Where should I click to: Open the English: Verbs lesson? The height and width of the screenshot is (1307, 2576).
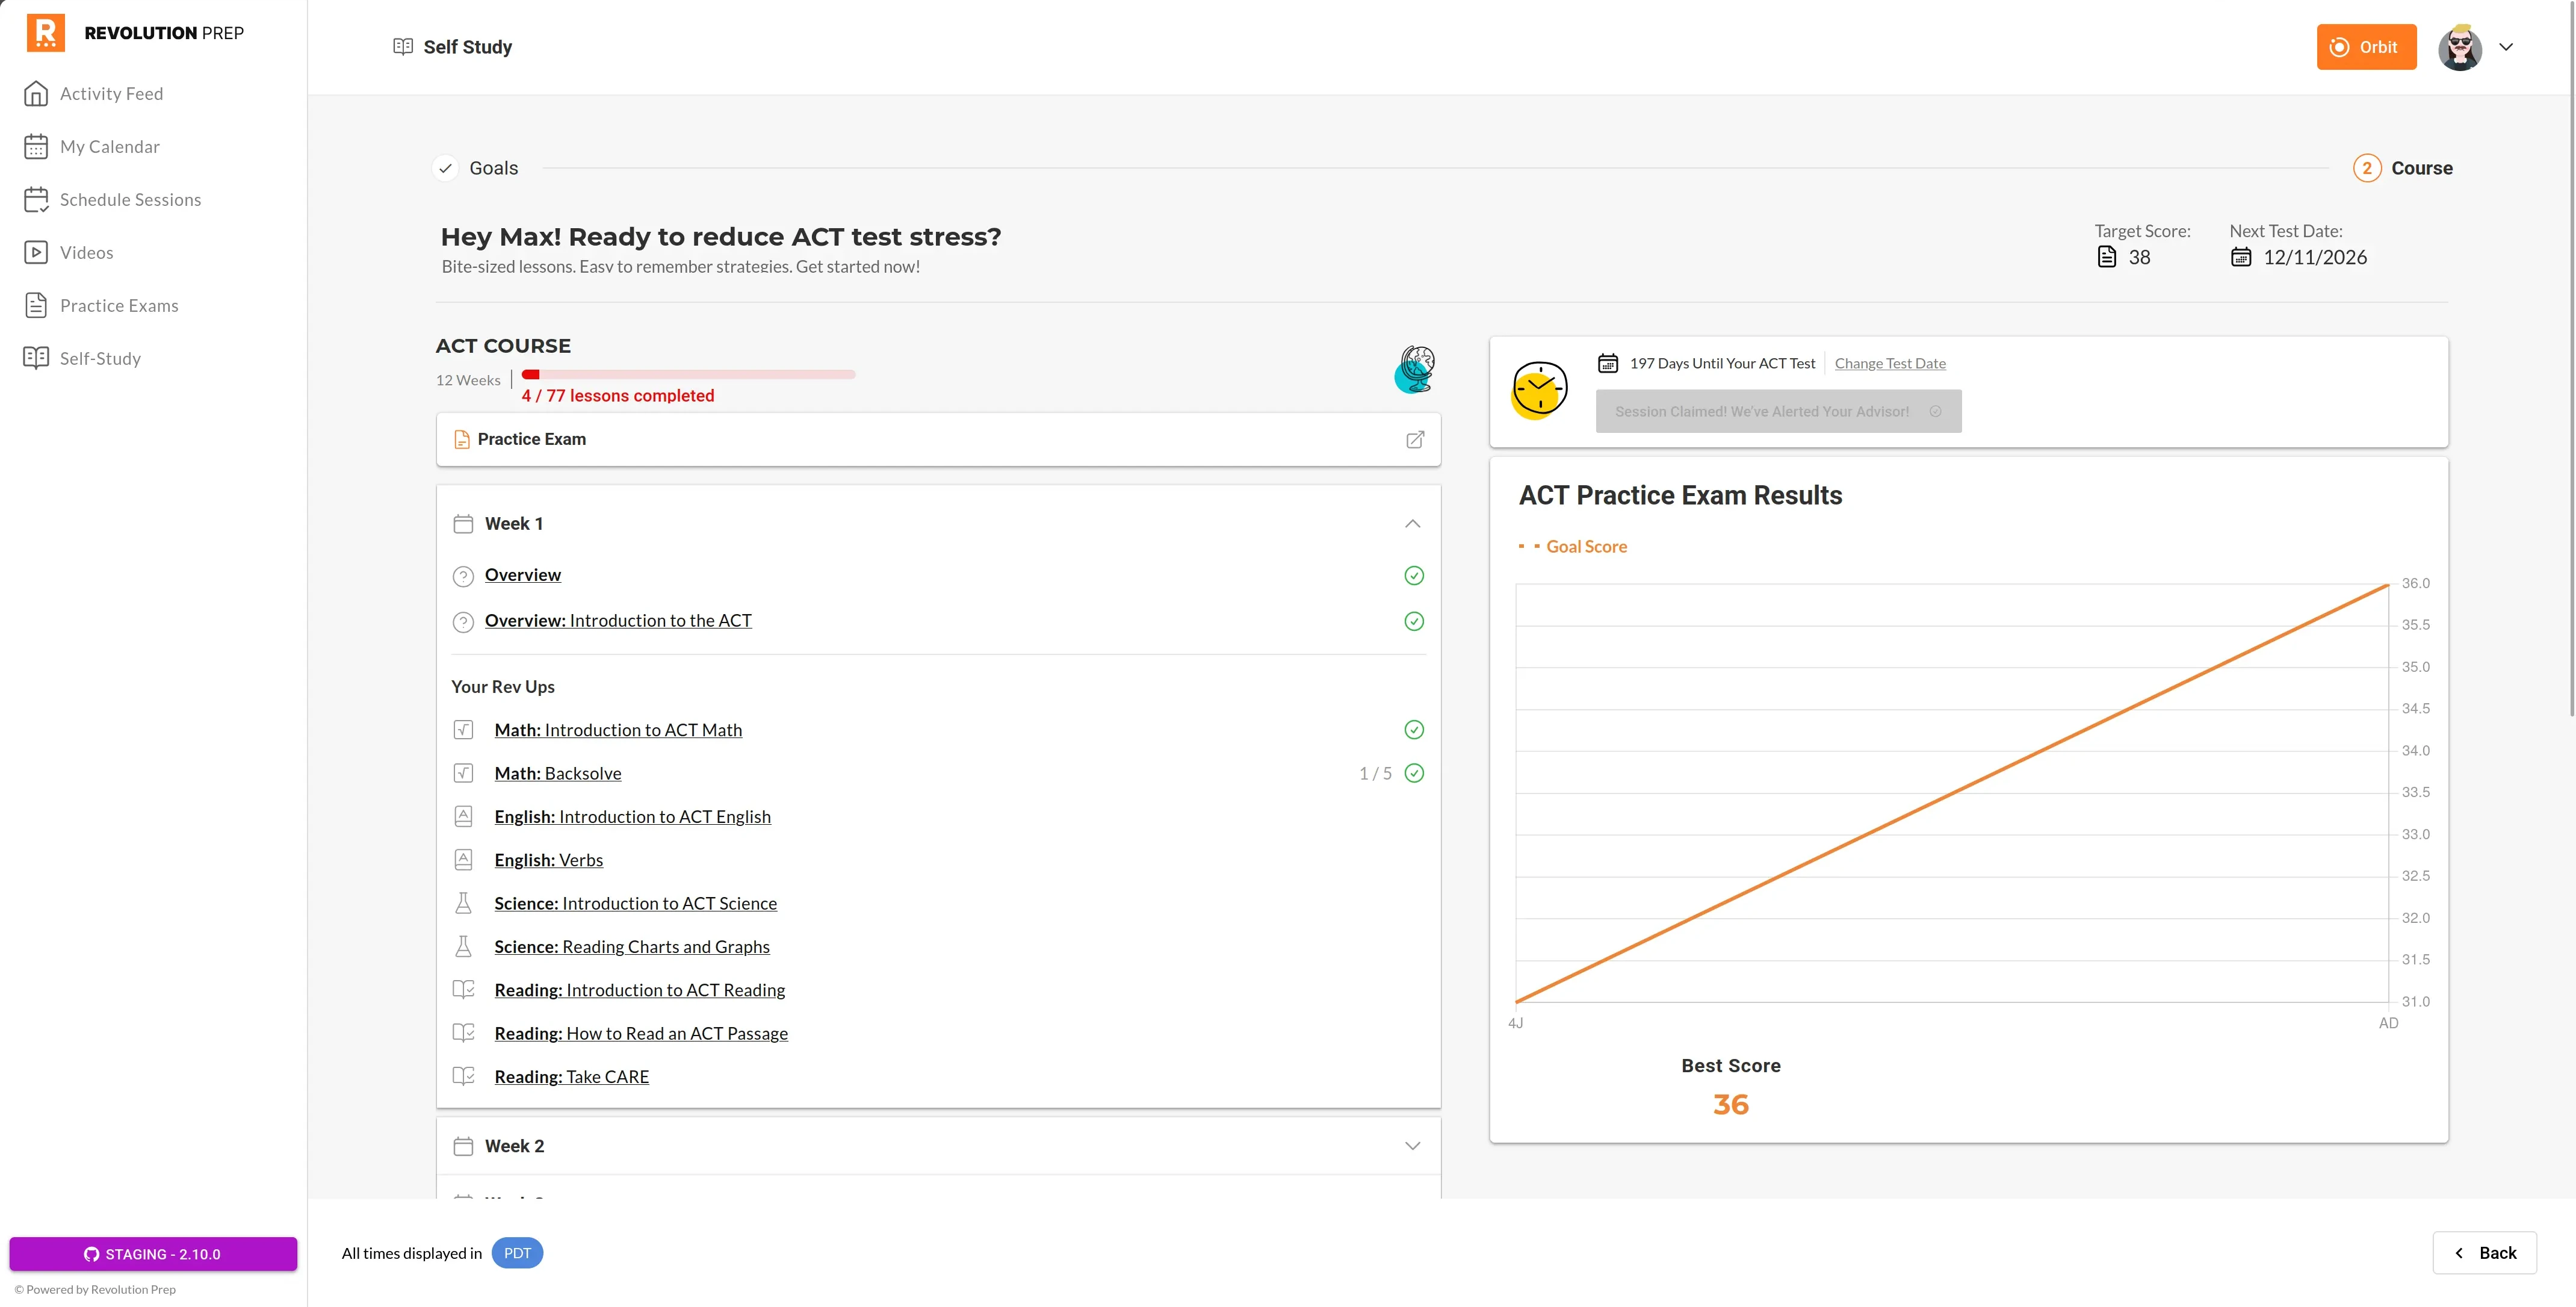(549, 860)
